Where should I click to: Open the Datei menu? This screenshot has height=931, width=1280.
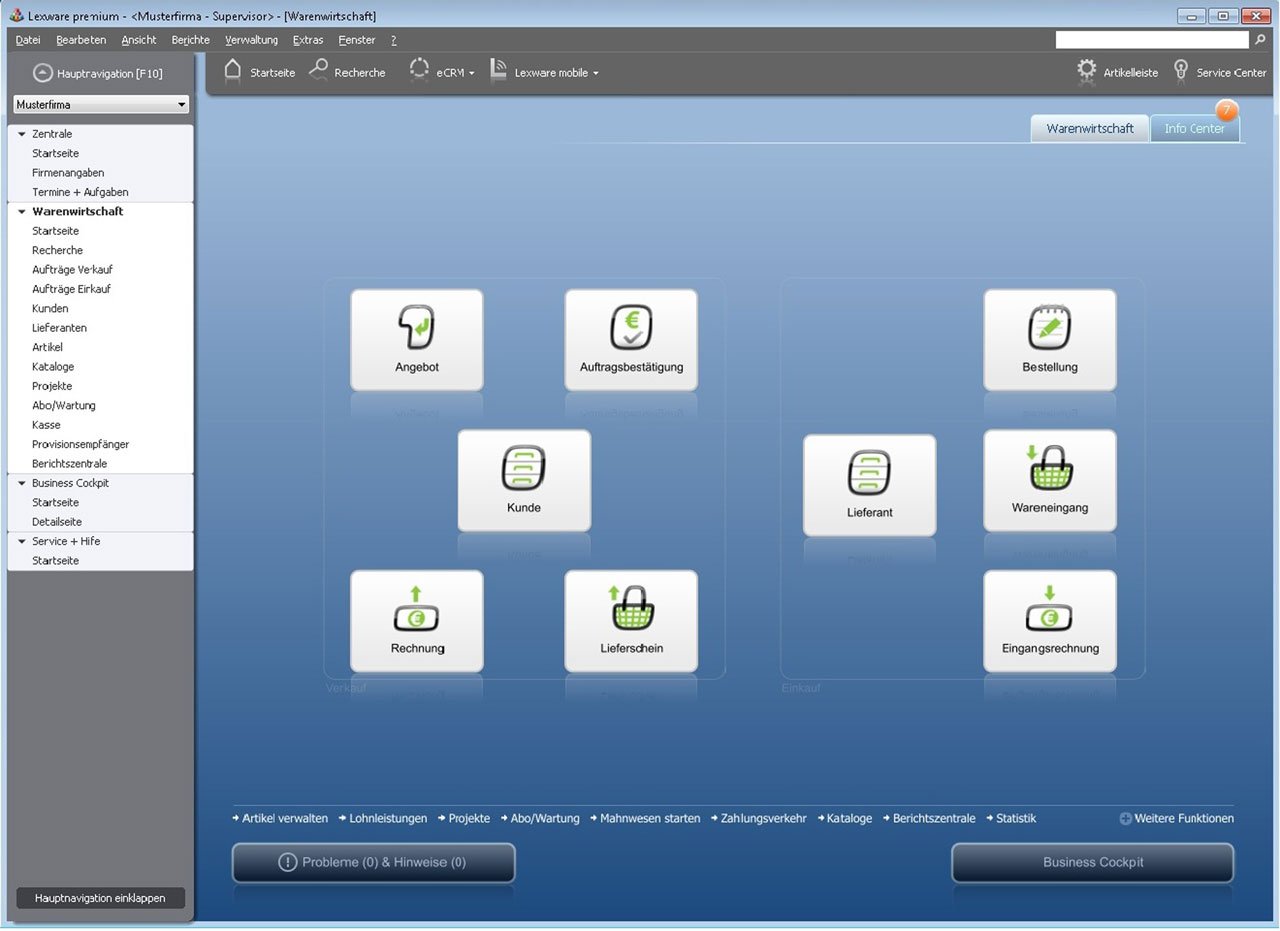point(28,40)
